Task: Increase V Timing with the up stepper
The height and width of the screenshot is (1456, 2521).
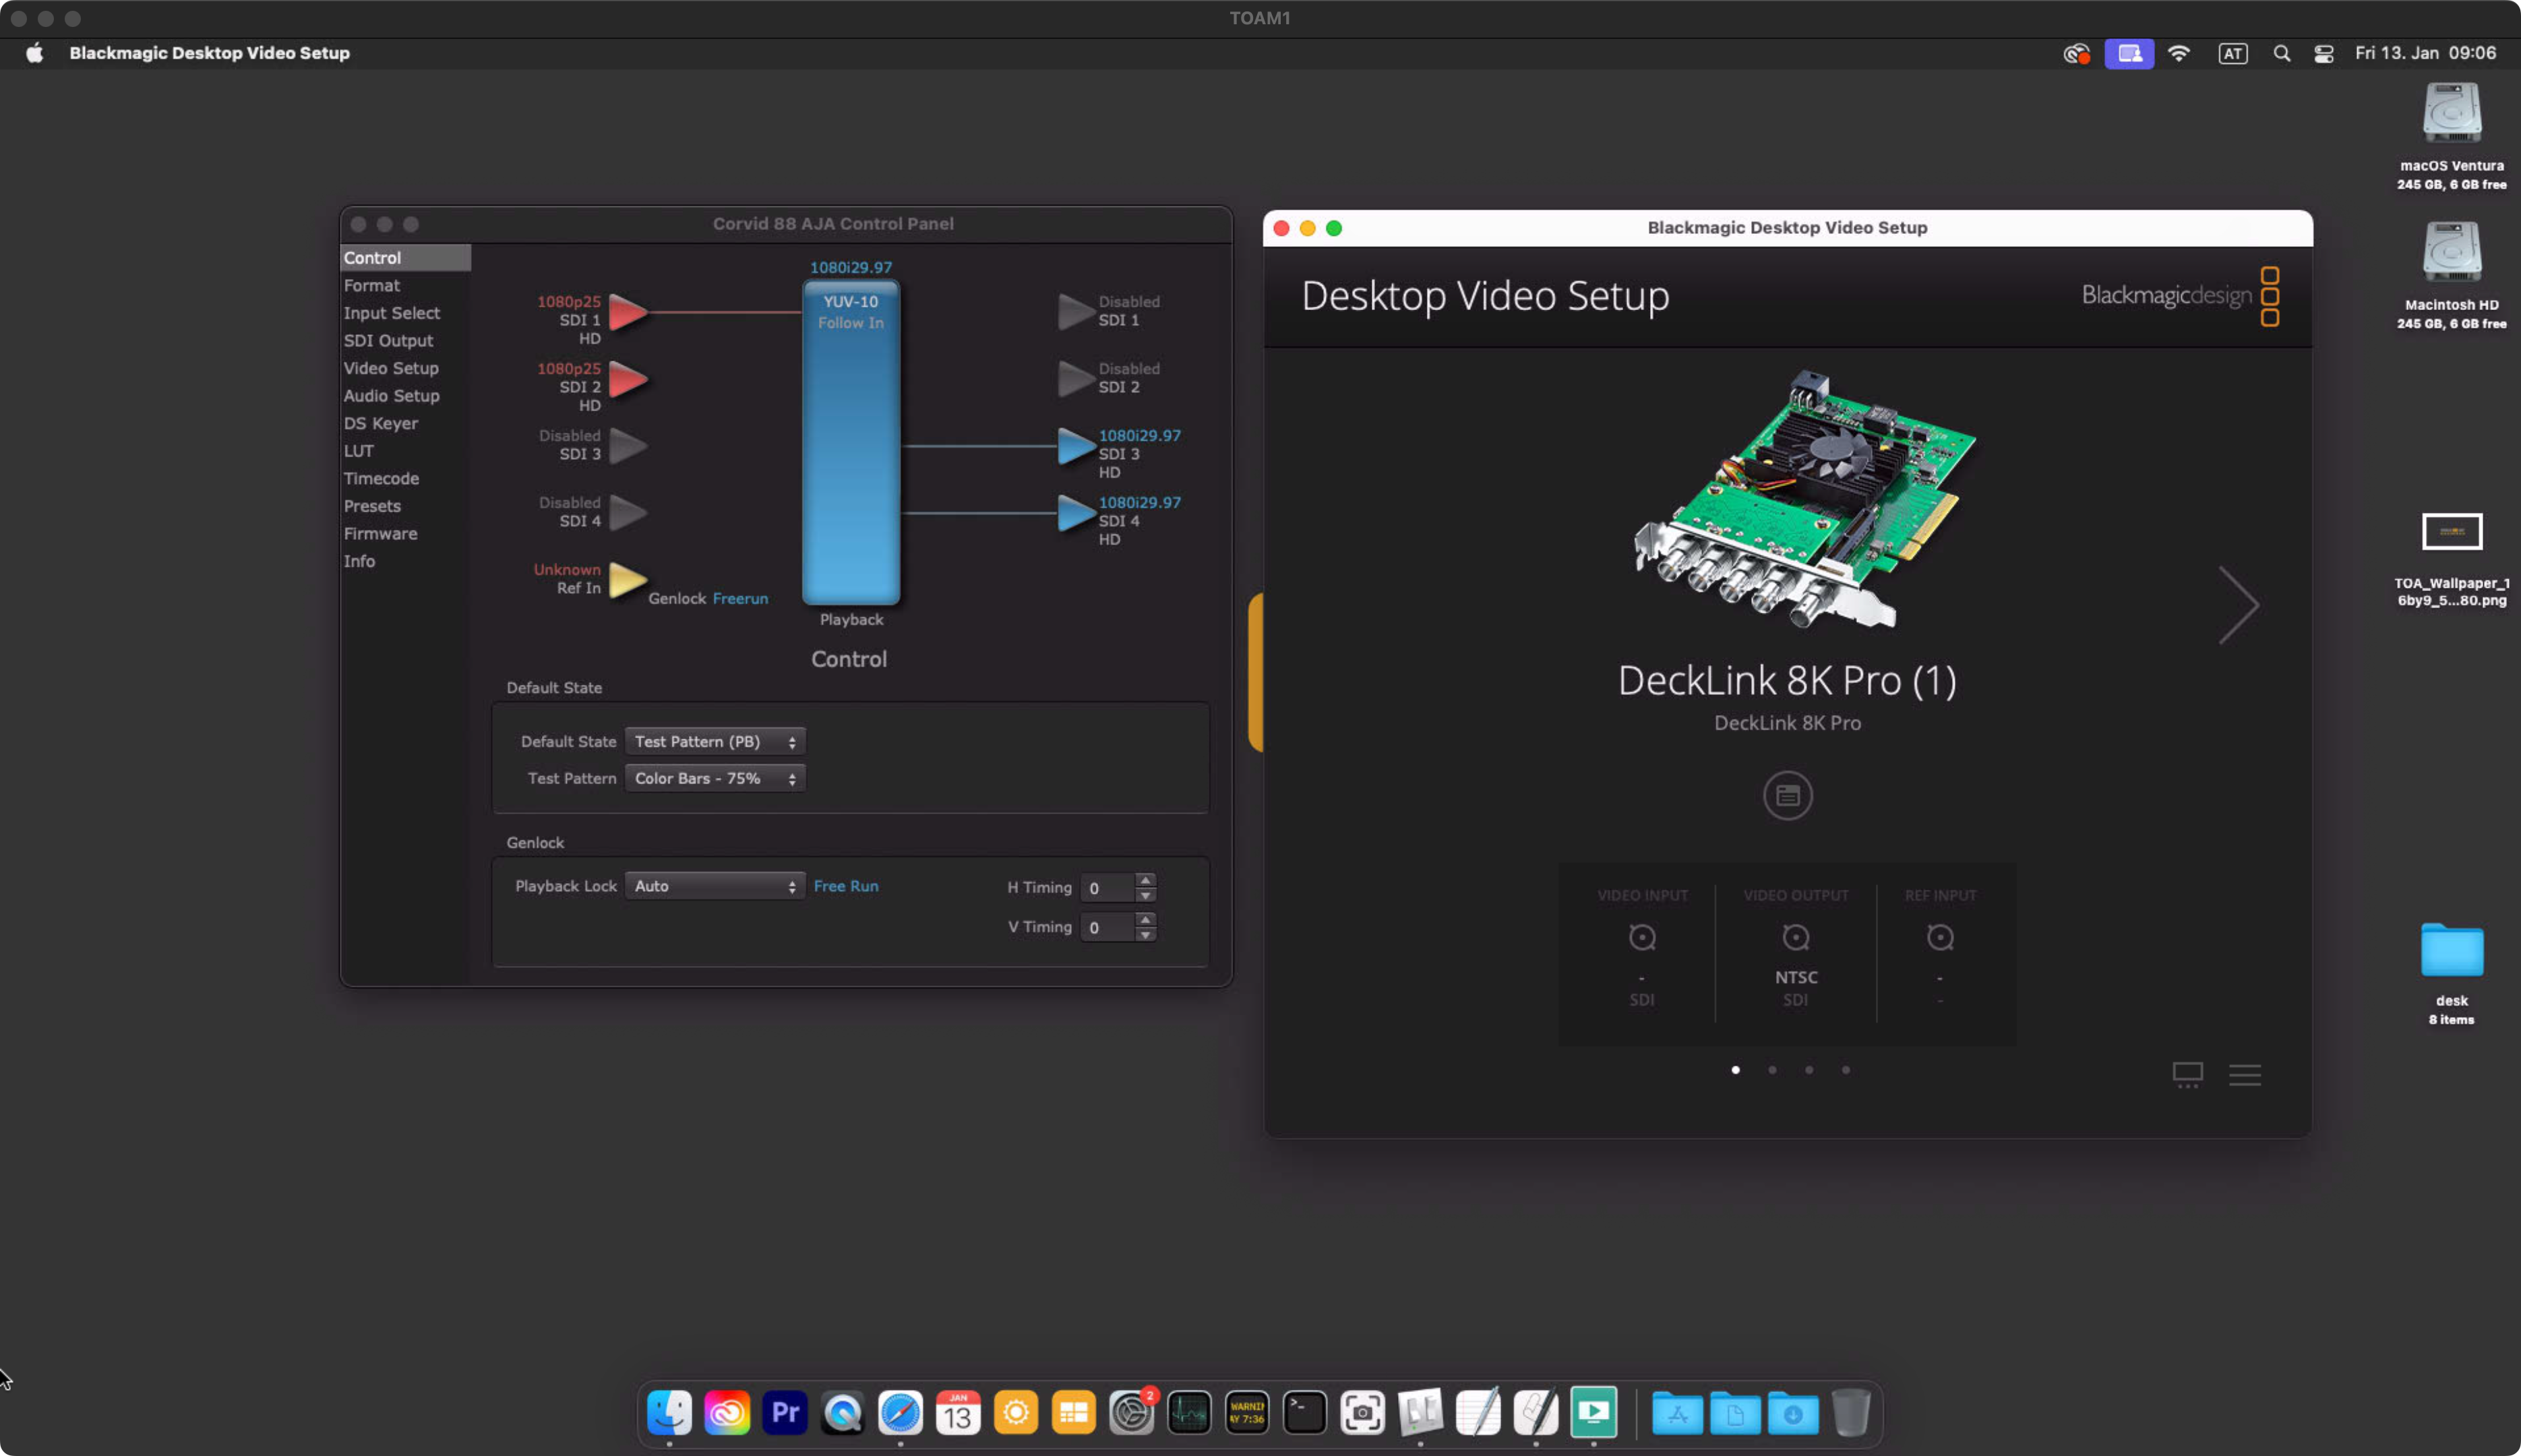Action: (x=1145, y=919)
